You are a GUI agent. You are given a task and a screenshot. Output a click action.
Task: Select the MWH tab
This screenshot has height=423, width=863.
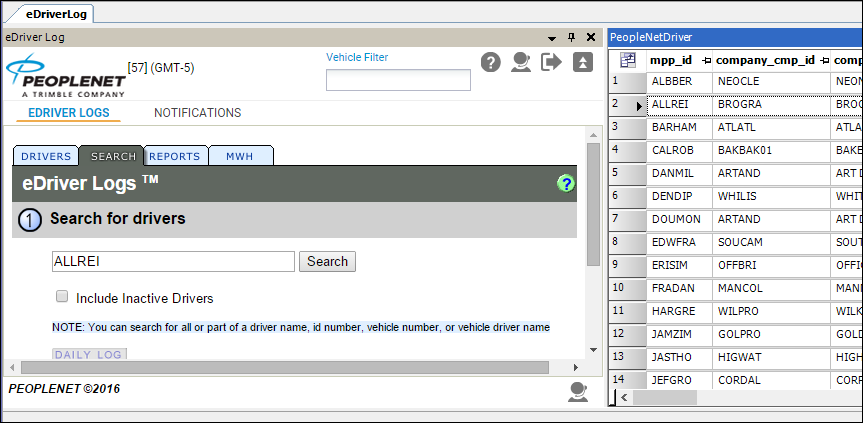(239, 156)
